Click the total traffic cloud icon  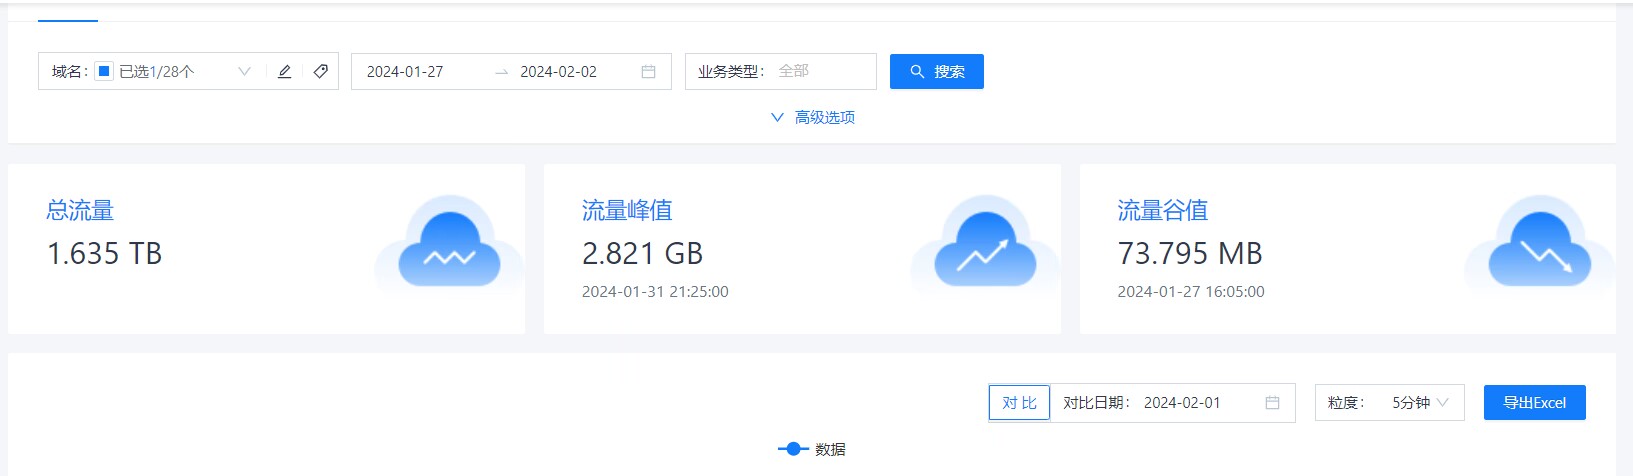[x=449, y=244]
